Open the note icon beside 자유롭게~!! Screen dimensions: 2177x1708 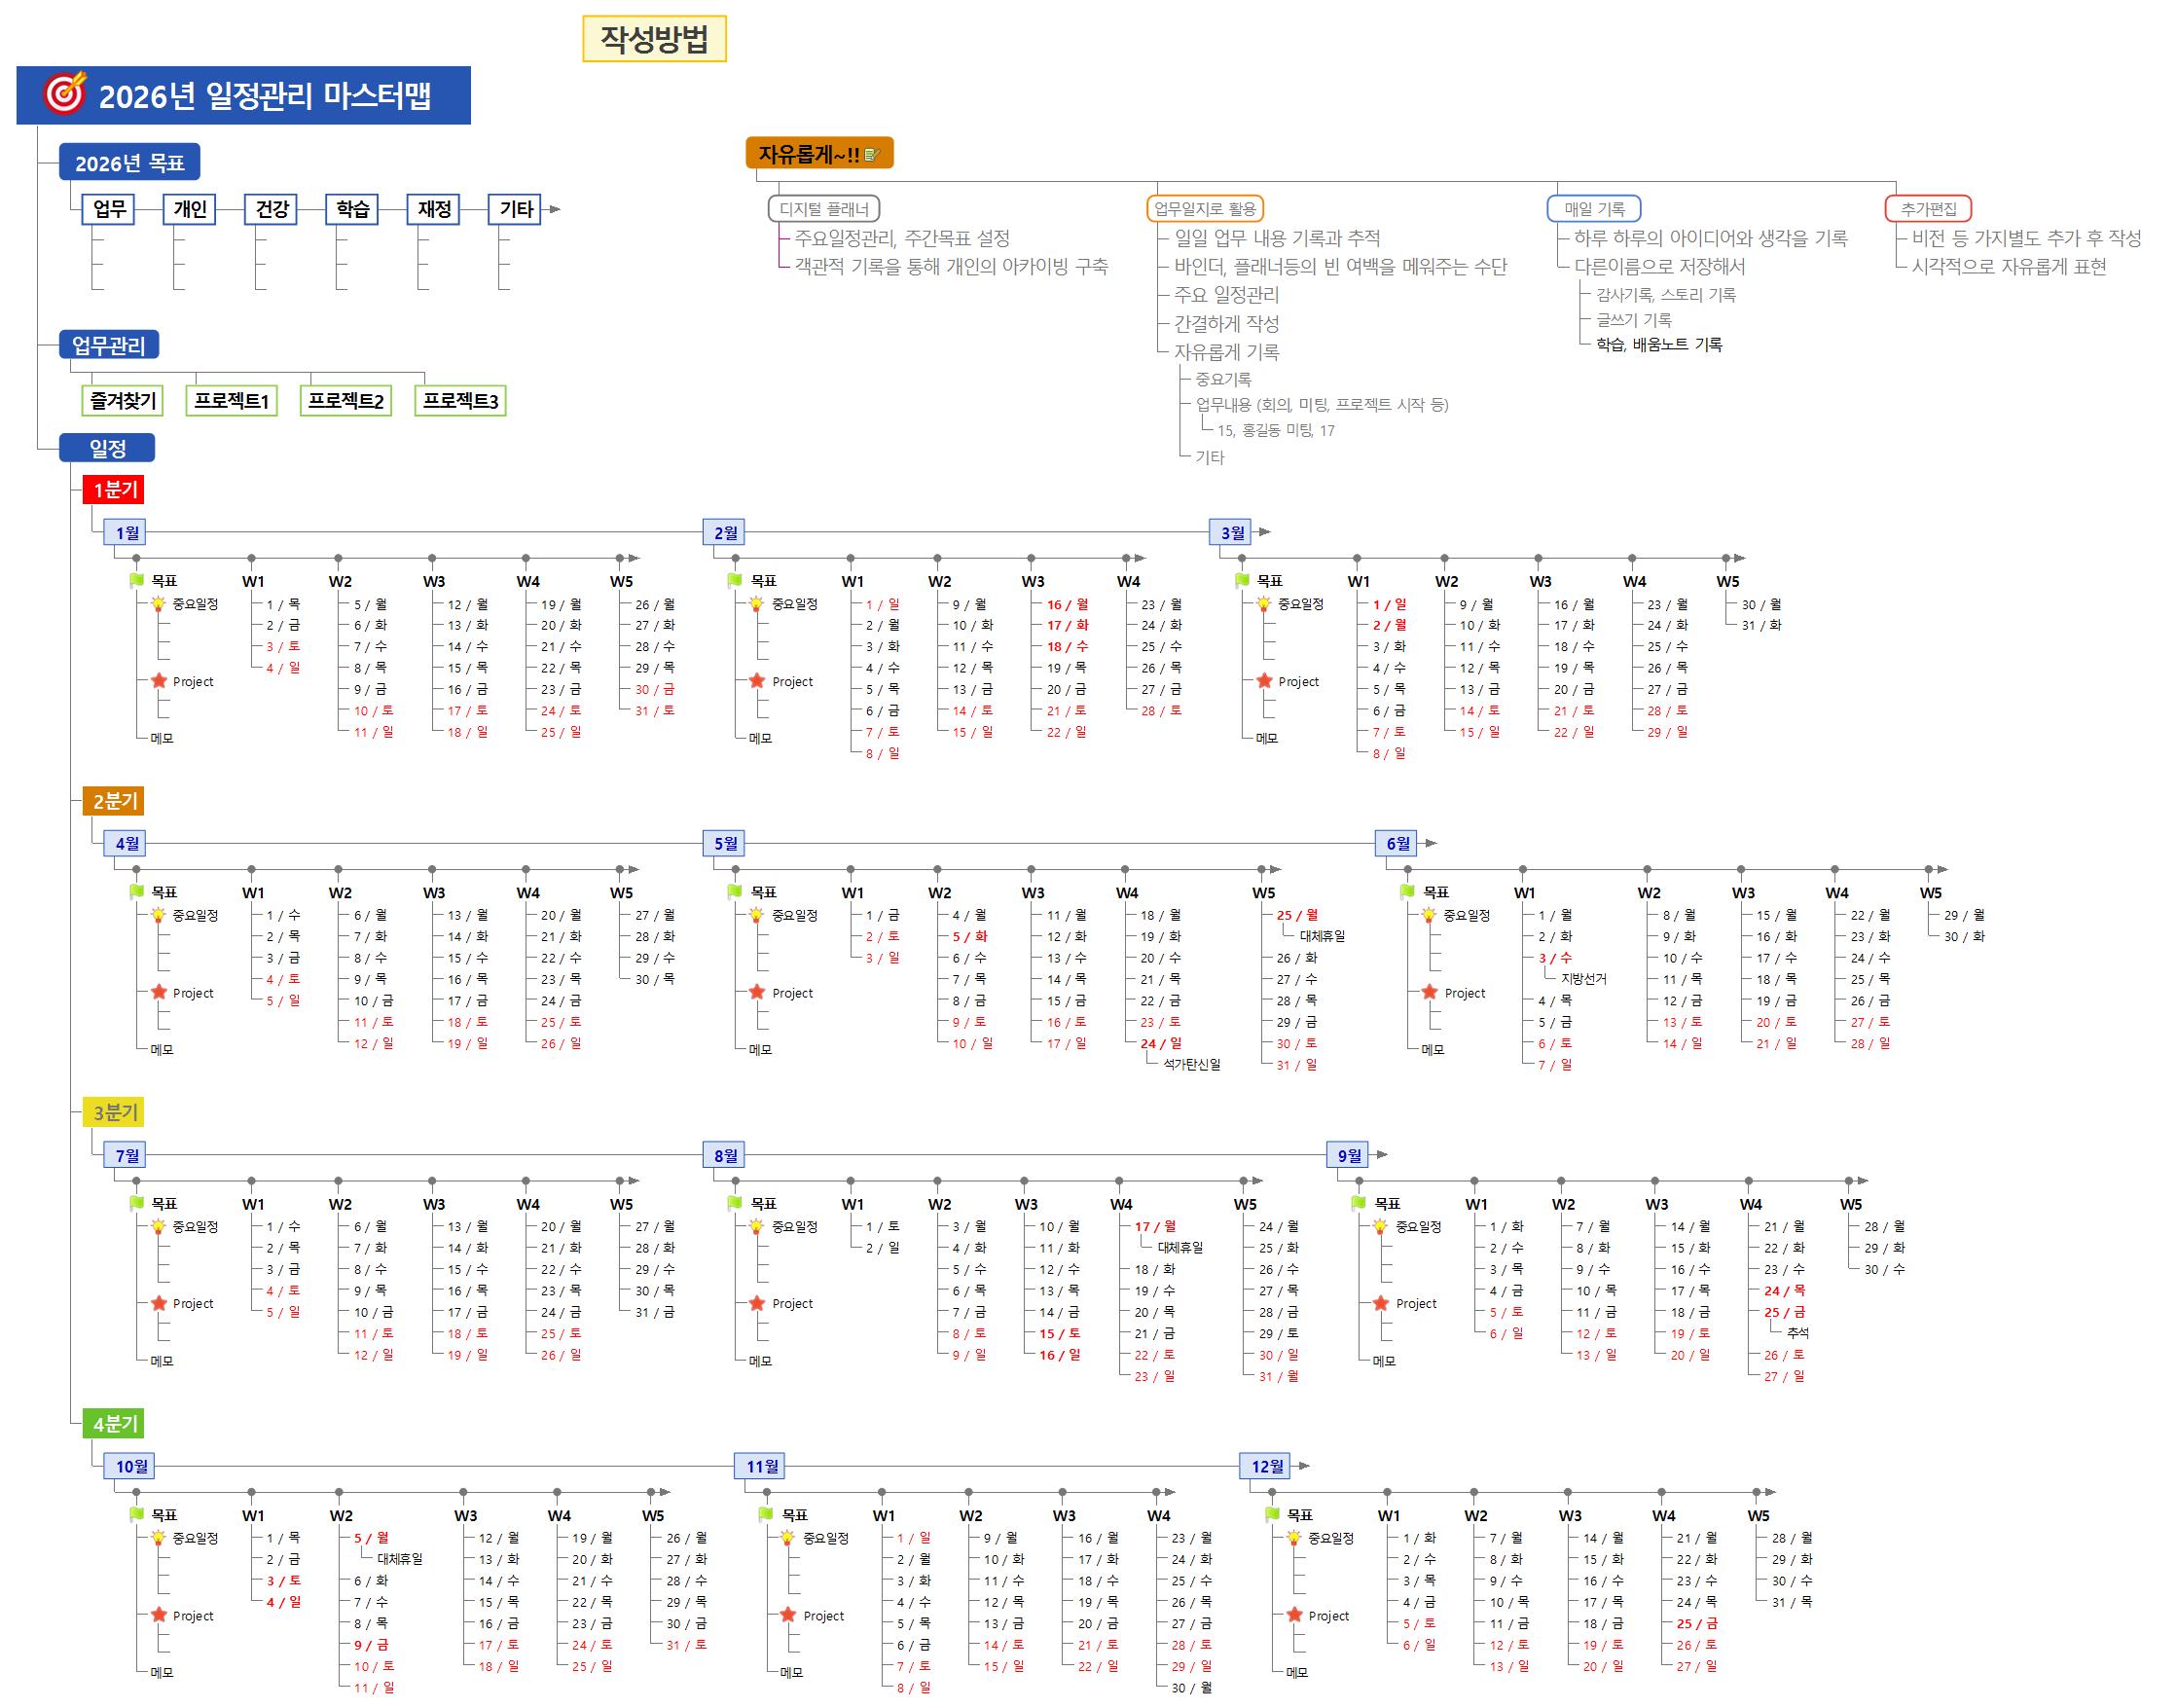click(871, 154)
